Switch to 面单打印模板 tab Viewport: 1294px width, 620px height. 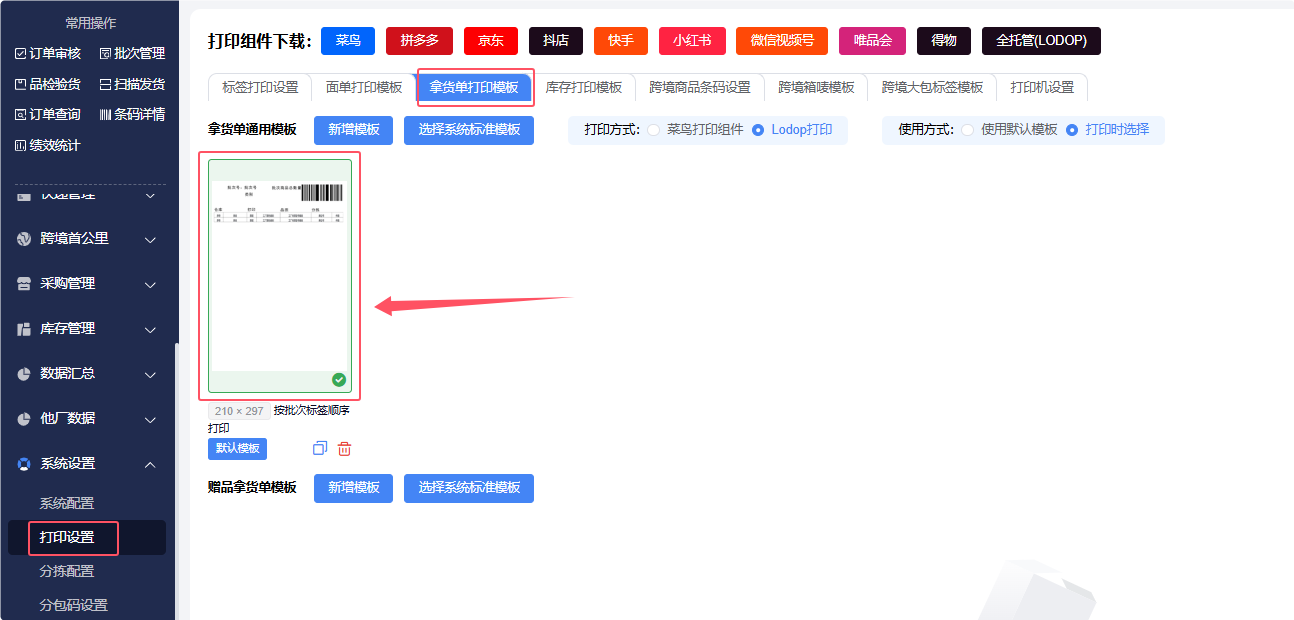[x=364, y=88]
